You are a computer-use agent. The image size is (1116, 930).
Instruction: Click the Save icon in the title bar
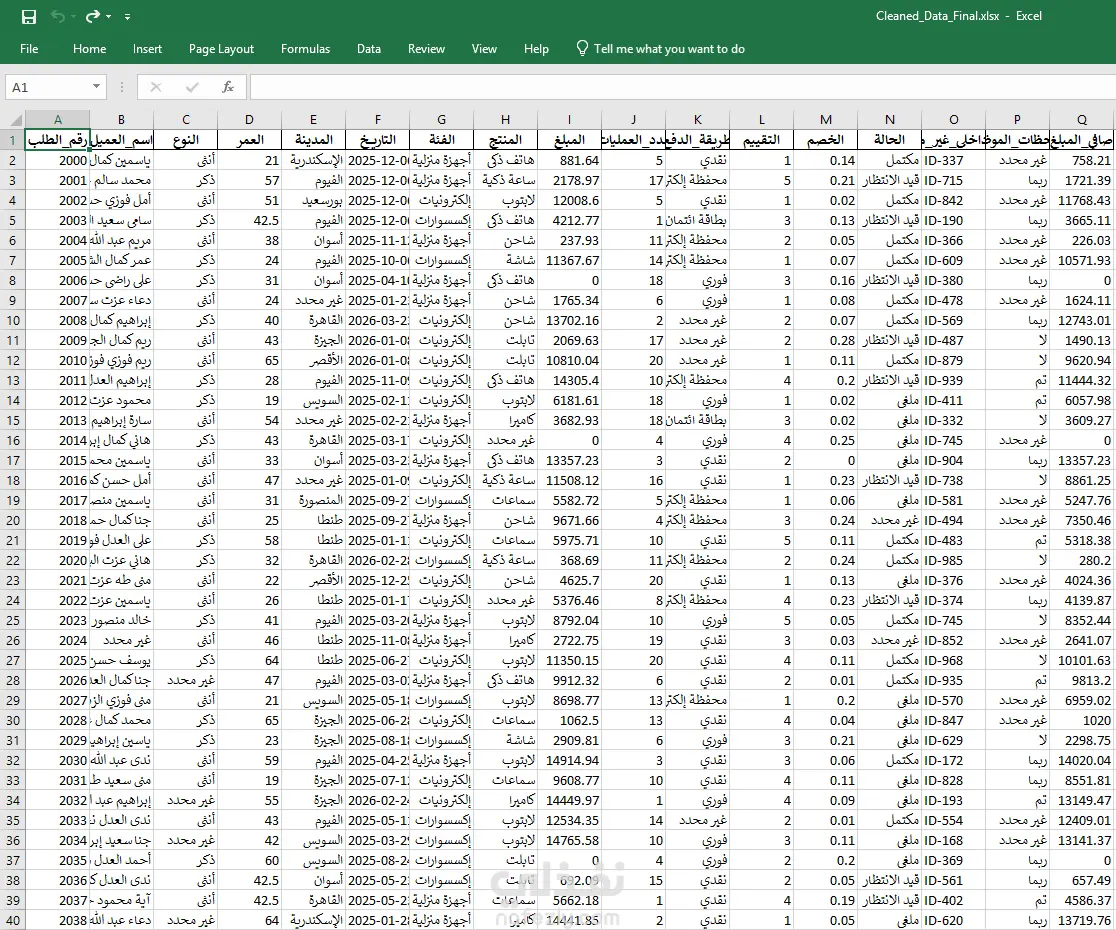28,16
